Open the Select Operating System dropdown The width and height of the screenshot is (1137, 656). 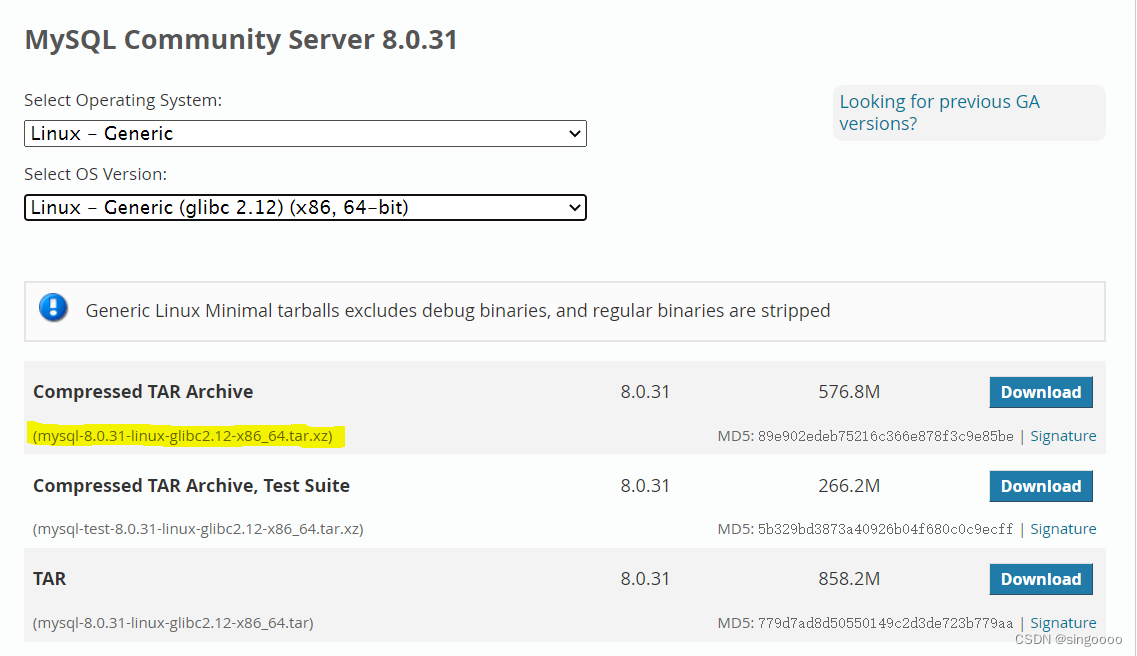[305, 133]
